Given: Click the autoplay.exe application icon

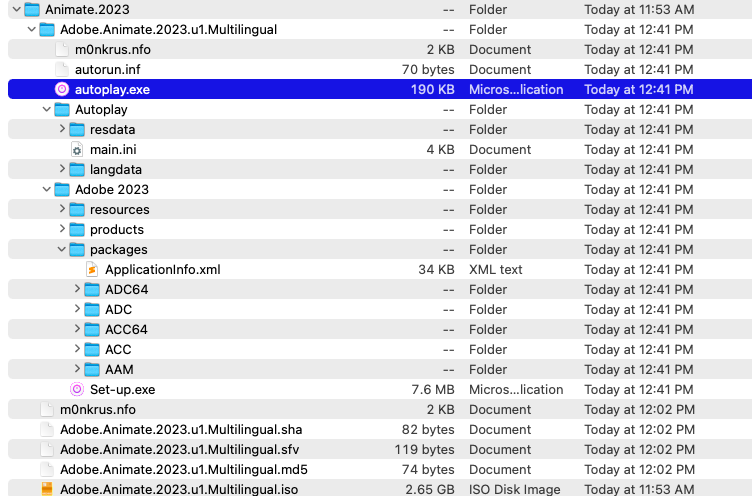Looking at the screenshot, I should tap(62, 89).
